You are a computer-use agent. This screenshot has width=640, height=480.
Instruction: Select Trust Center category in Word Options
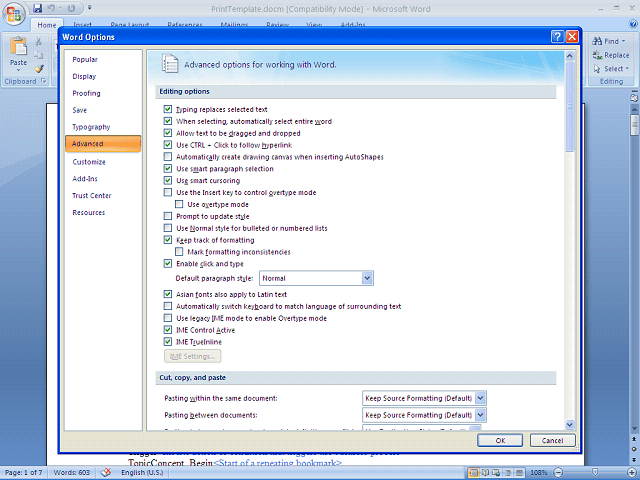pyautogui.click(x=103, y=196)
